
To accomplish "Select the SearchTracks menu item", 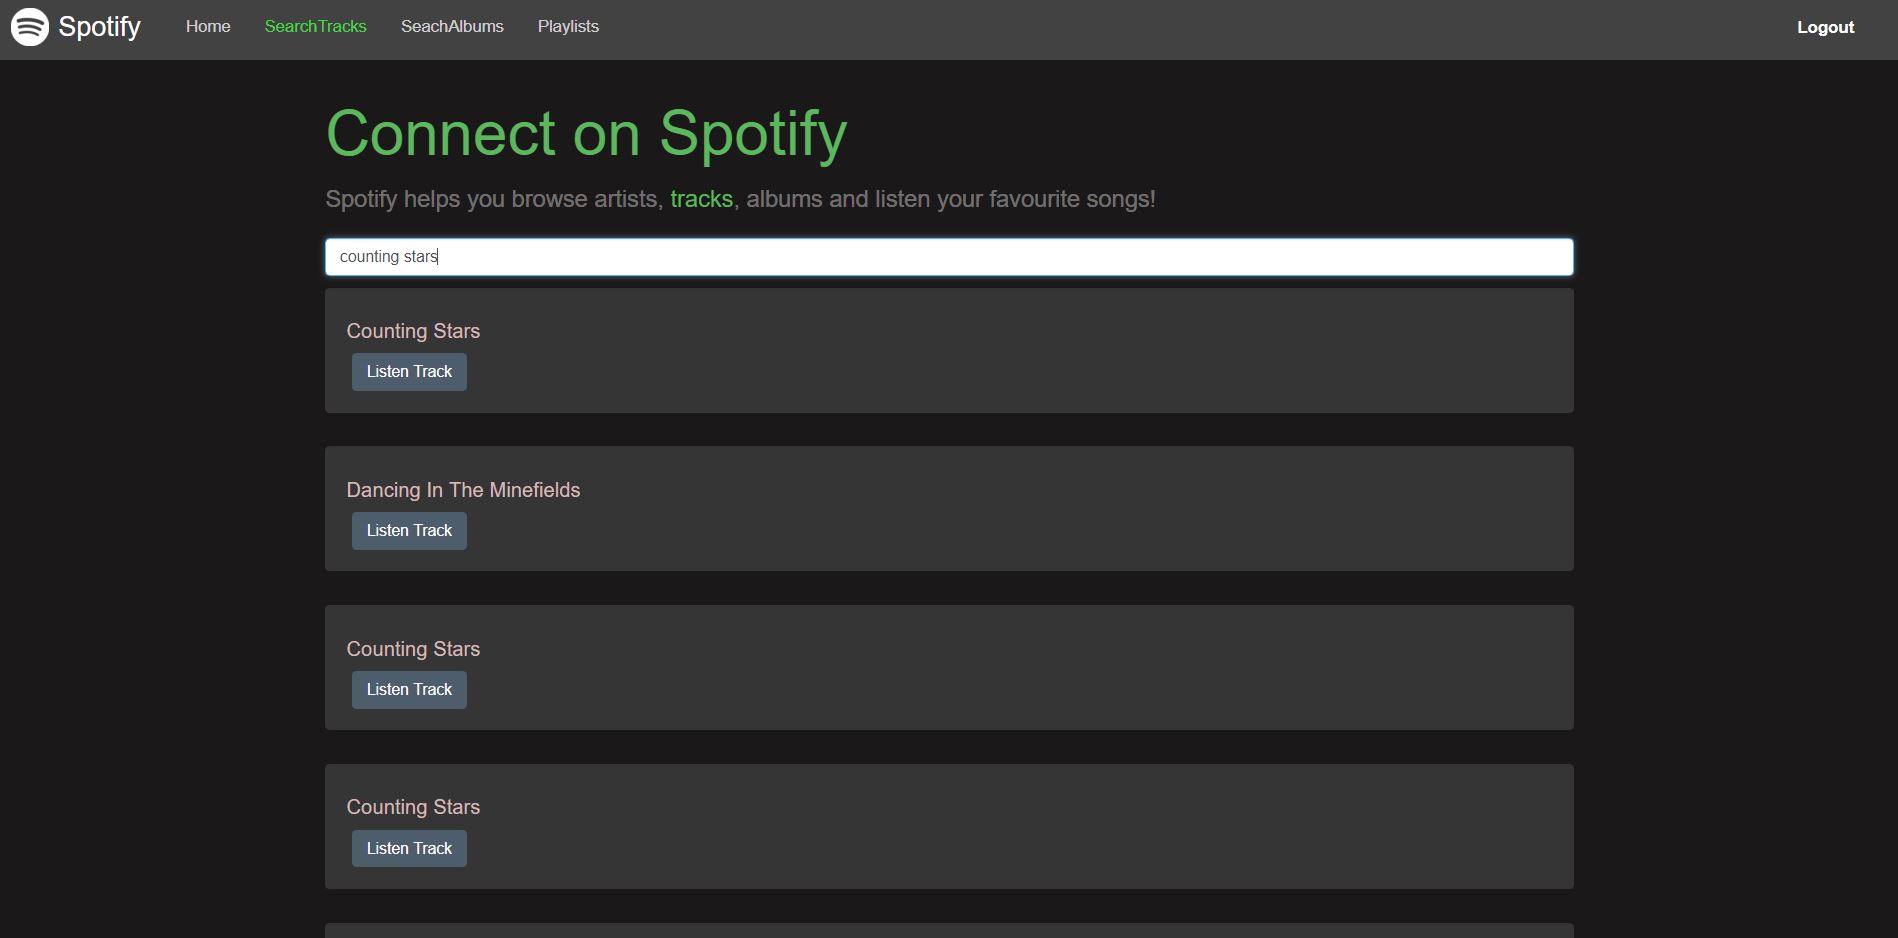I will (315, 26).
